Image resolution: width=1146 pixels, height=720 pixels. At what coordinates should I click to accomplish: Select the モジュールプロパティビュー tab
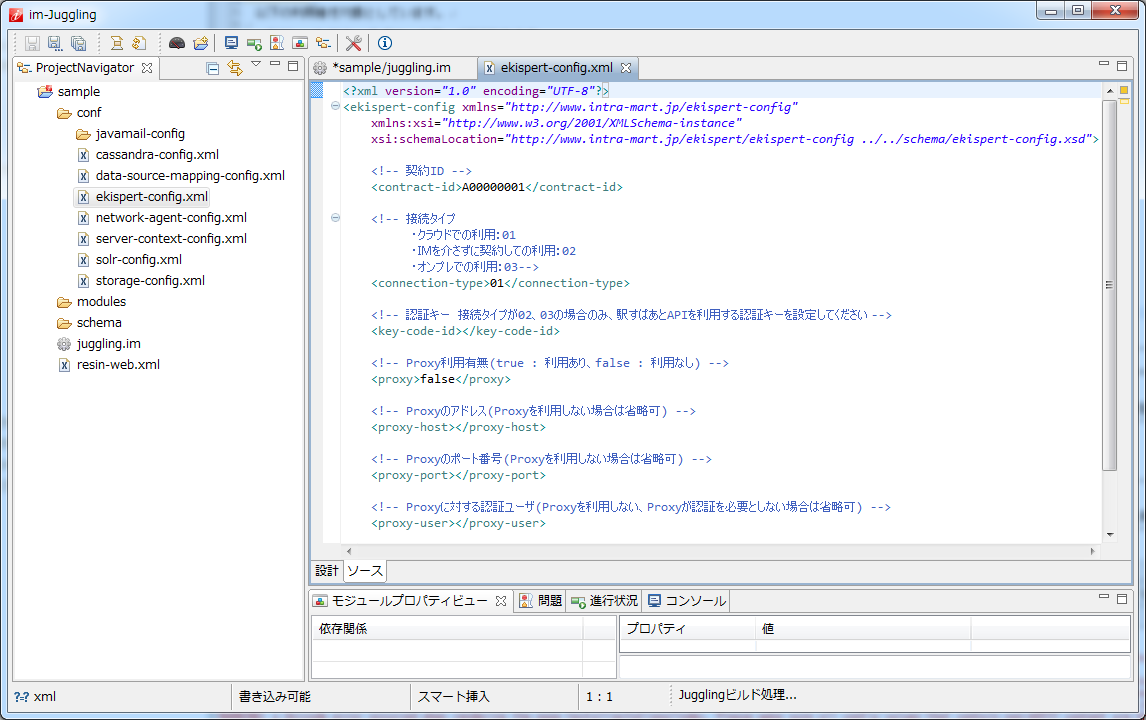409,601
